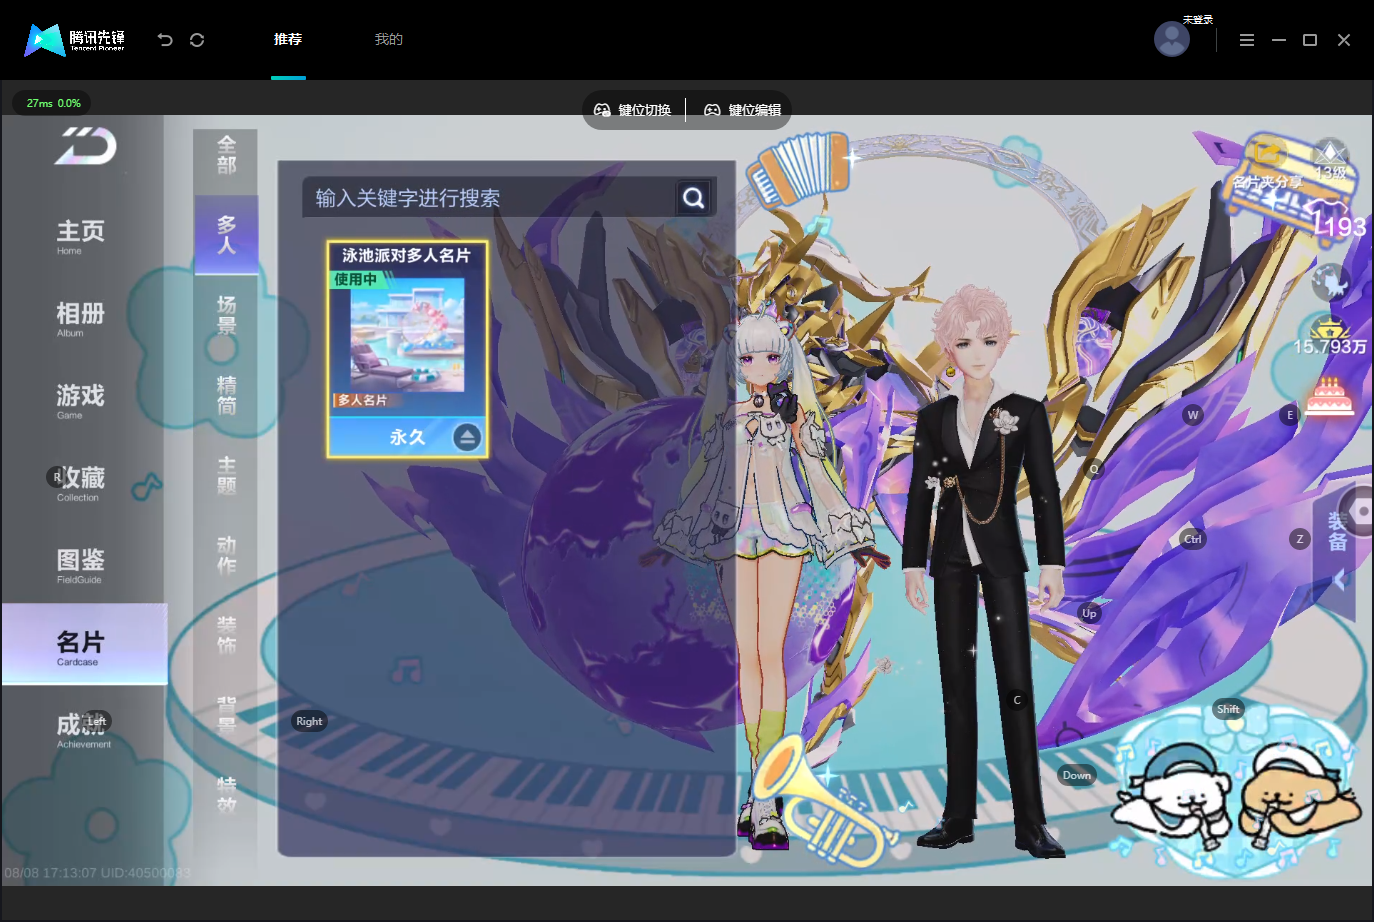Go to 主页 Home in sidebar
Image resolution: width=1374 pixels, height=922 pixels.
[x=80, y=236]
